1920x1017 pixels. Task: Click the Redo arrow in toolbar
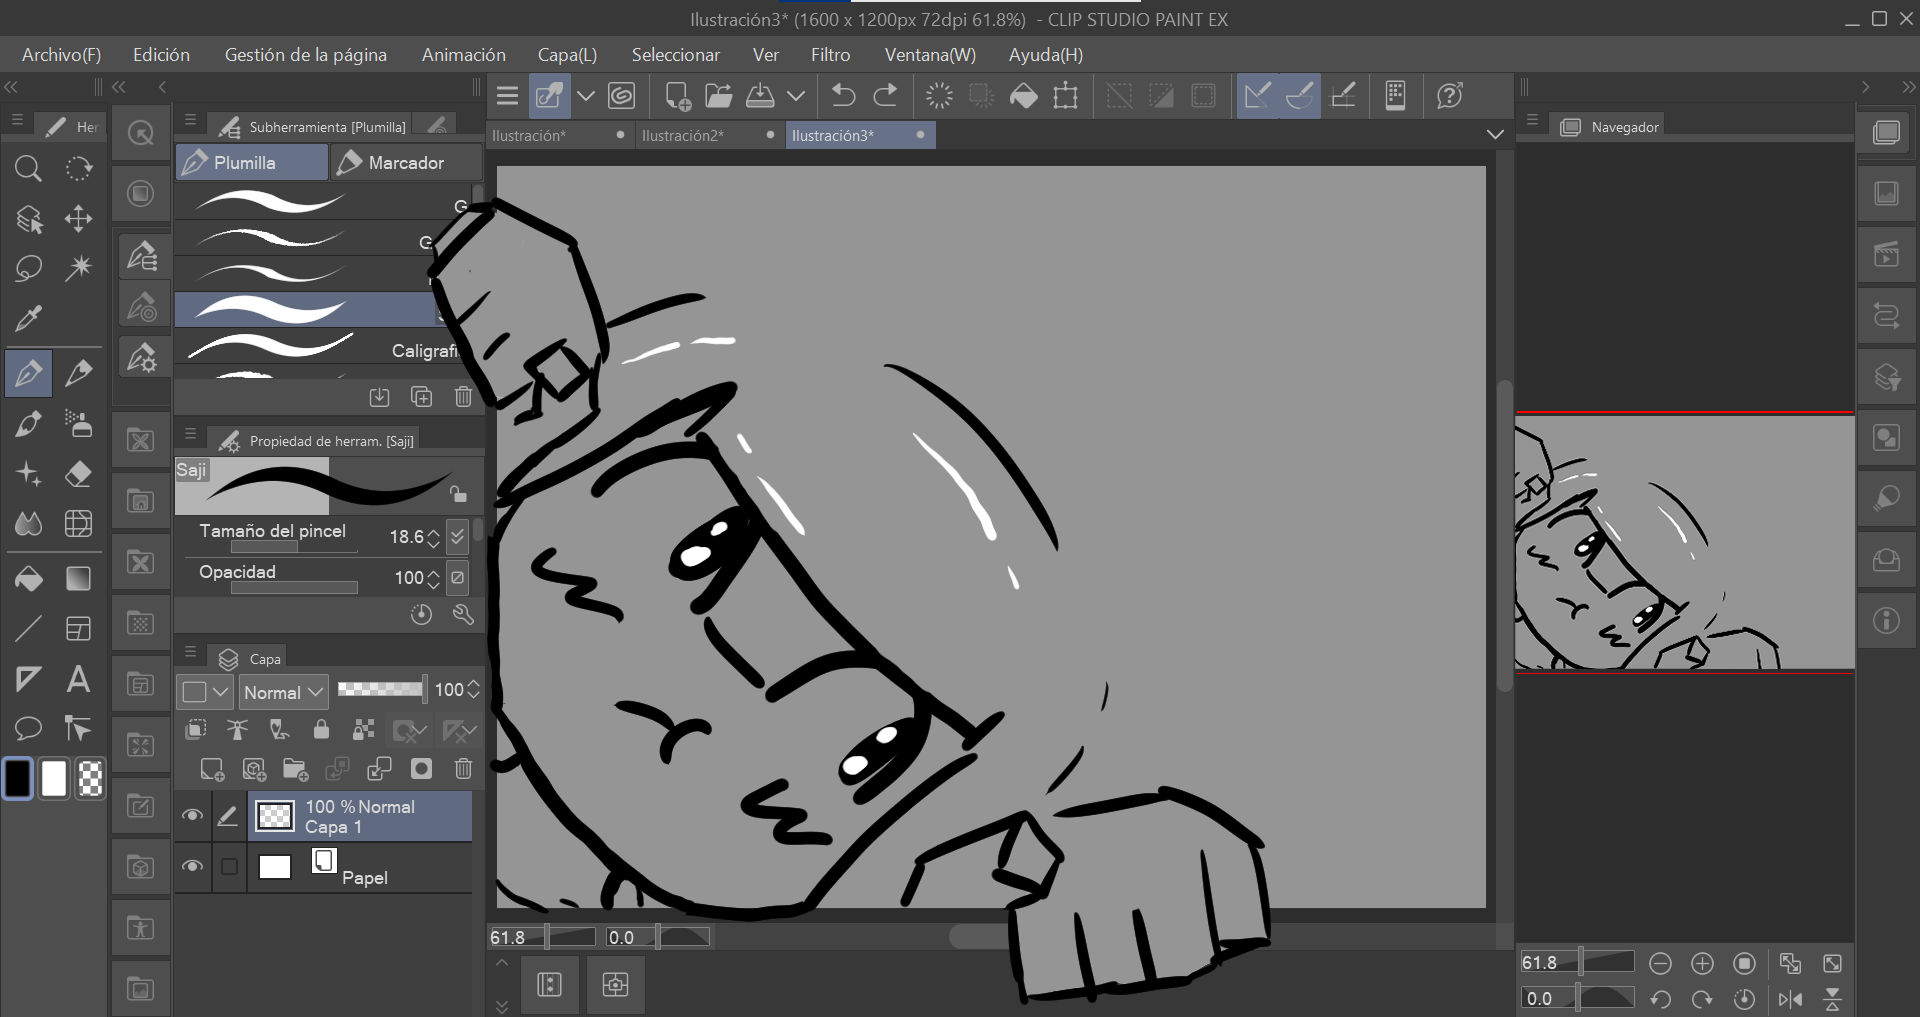[886, 96]
